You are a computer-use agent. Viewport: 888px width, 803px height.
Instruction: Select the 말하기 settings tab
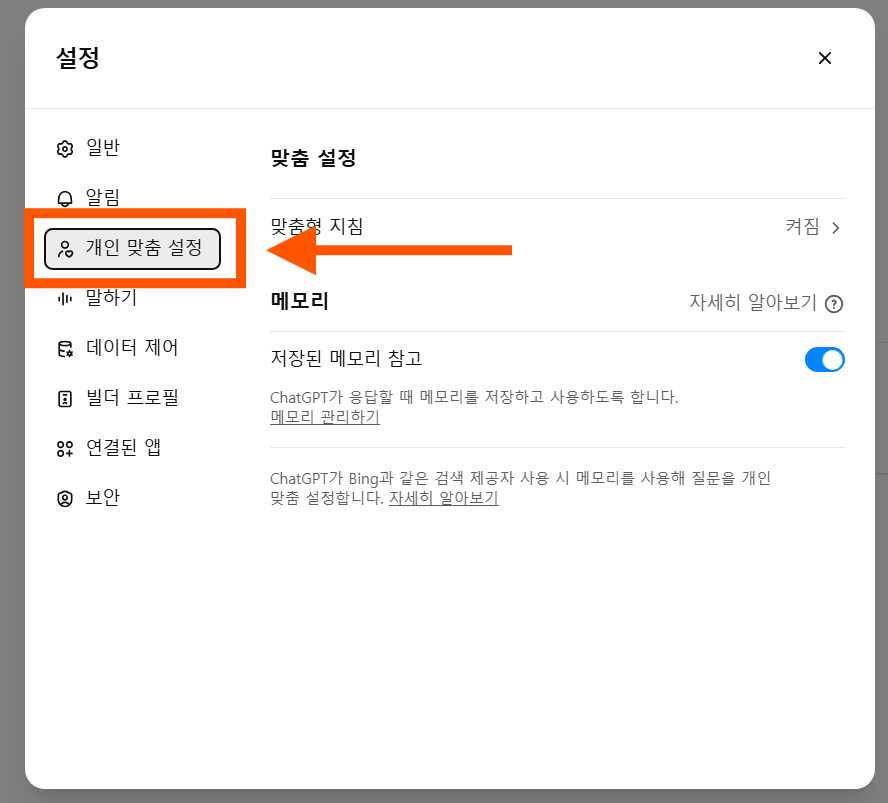[110, 298]
